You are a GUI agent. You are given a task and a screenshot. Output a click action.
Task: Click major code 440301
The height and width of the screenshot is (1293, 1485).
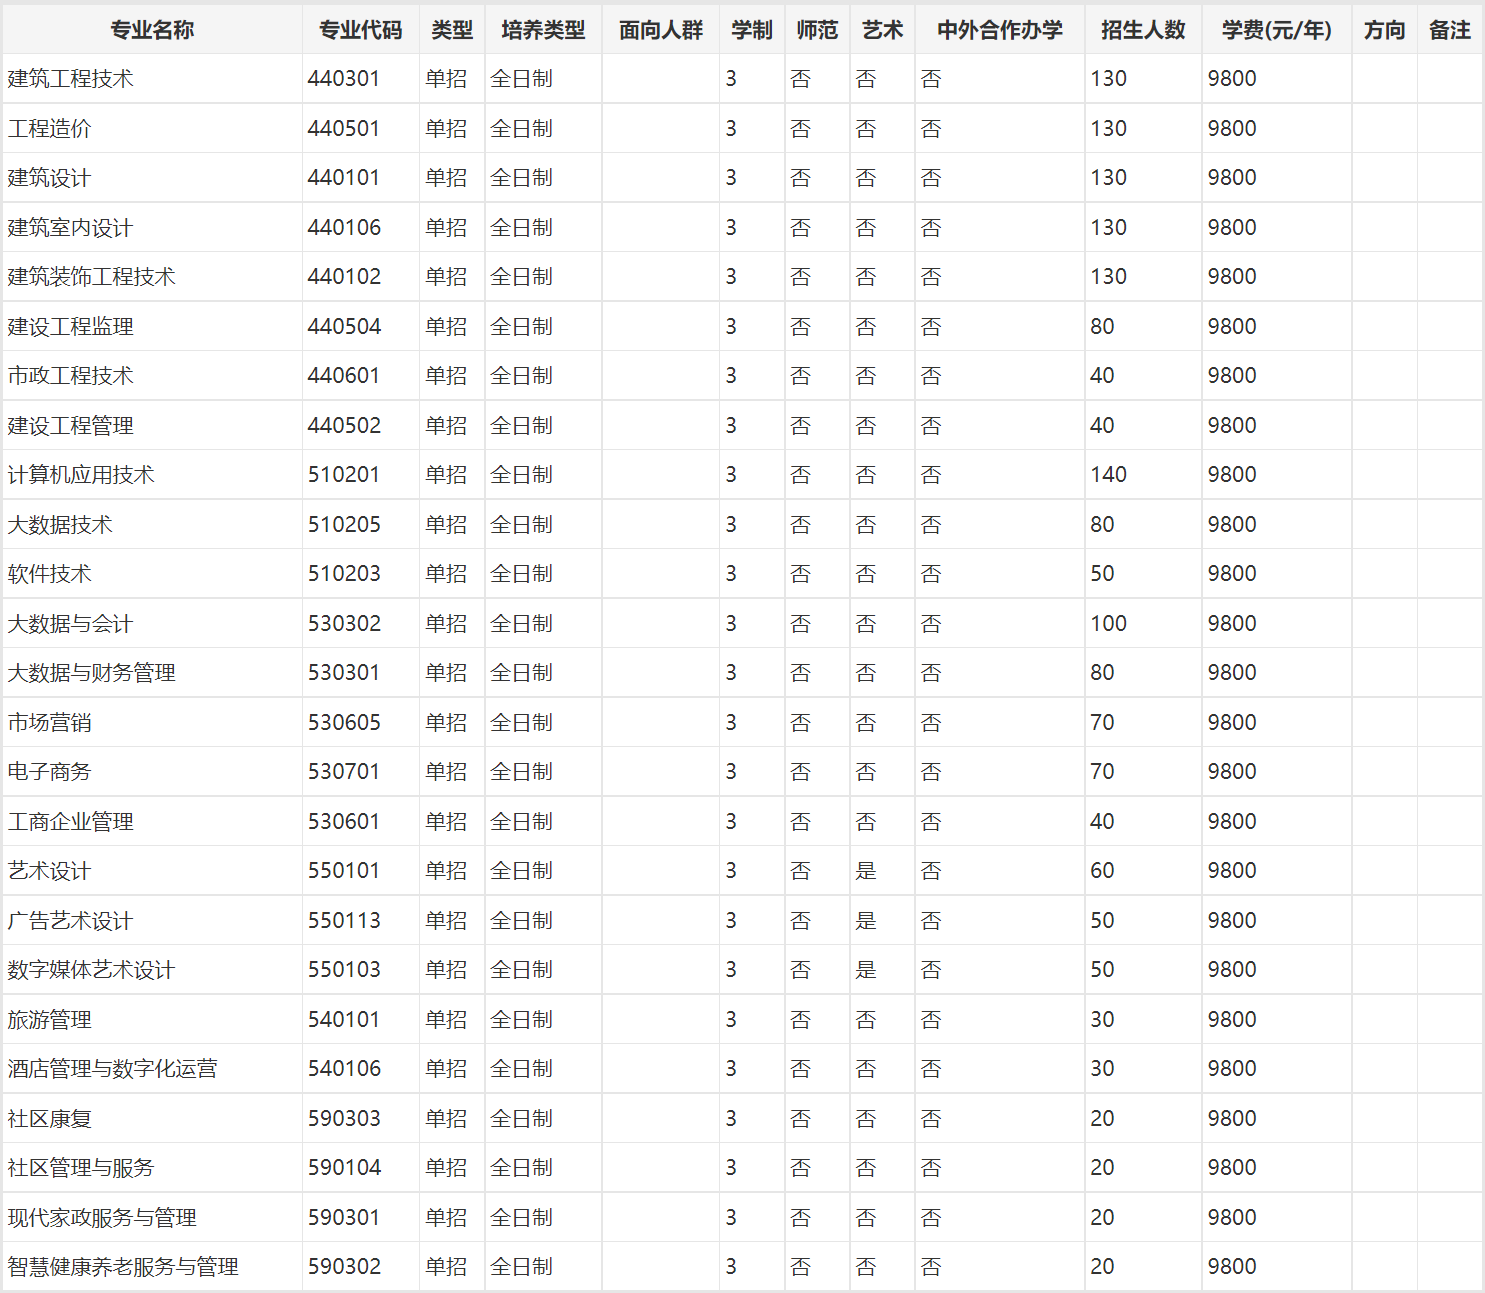pyautogui.click(x=344, y=79)
